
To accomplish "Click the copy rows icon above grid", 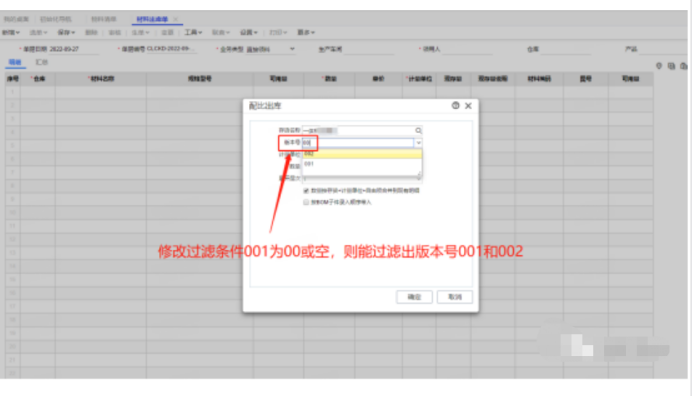I will (671, 66).
